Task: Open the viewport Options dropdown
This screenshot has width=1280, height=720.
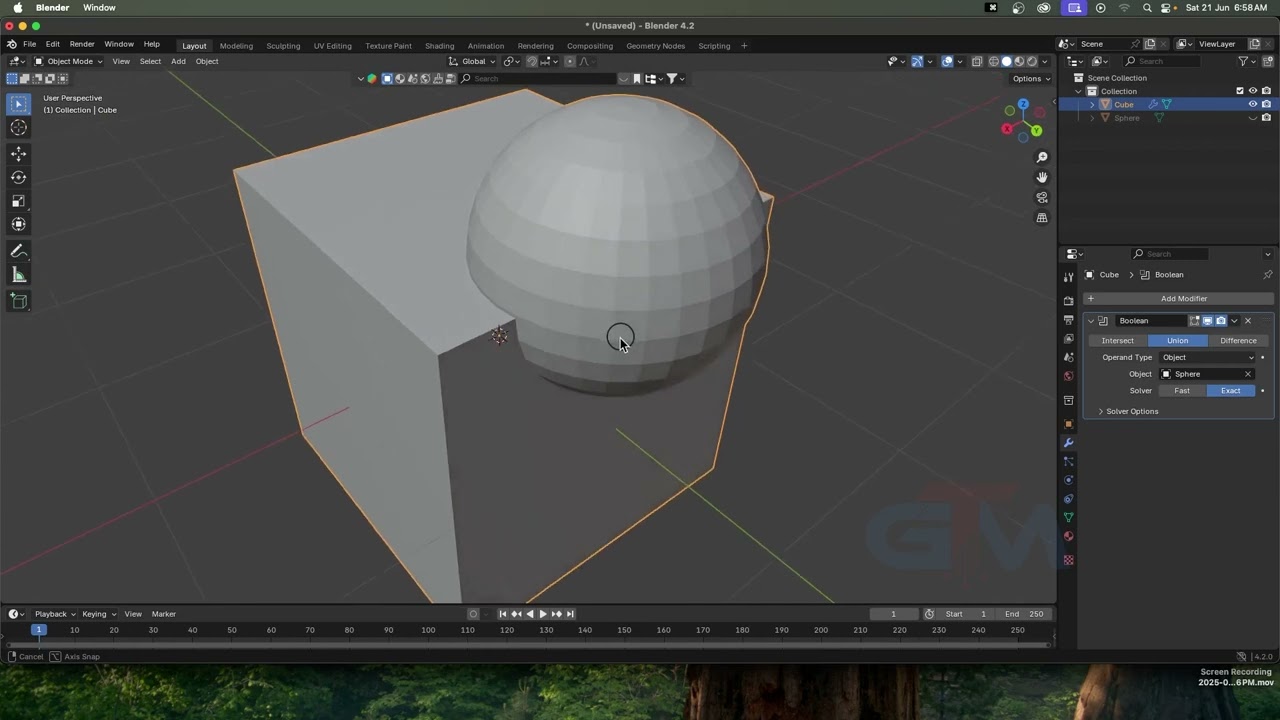Action: [1031, 79]
